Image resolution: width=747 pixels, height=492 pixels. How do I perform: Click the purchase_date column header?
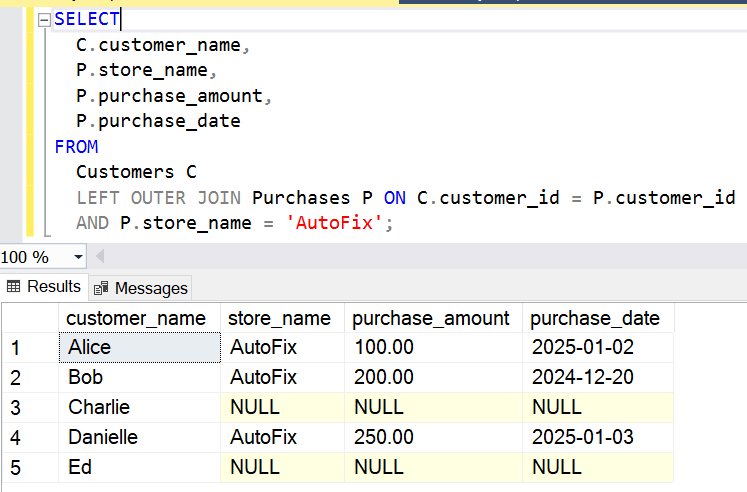[595, 318]
